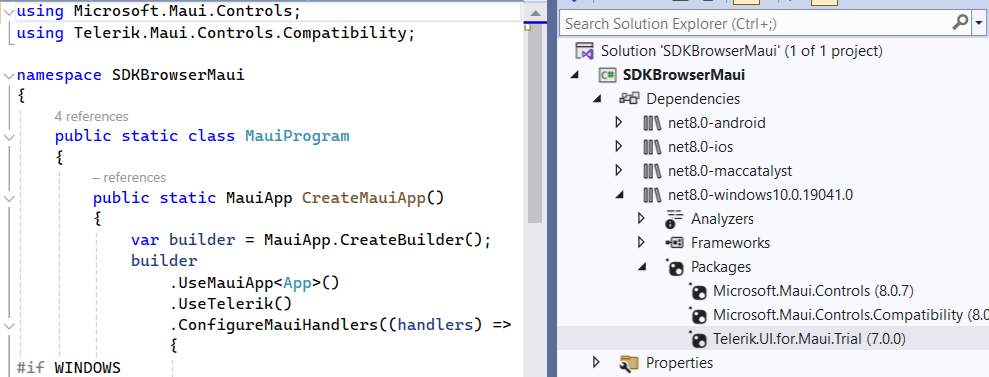Open the '4 references' CodeLens link
Image resolution: width=989 pixels, height=377 pixels.
point(91,116)
